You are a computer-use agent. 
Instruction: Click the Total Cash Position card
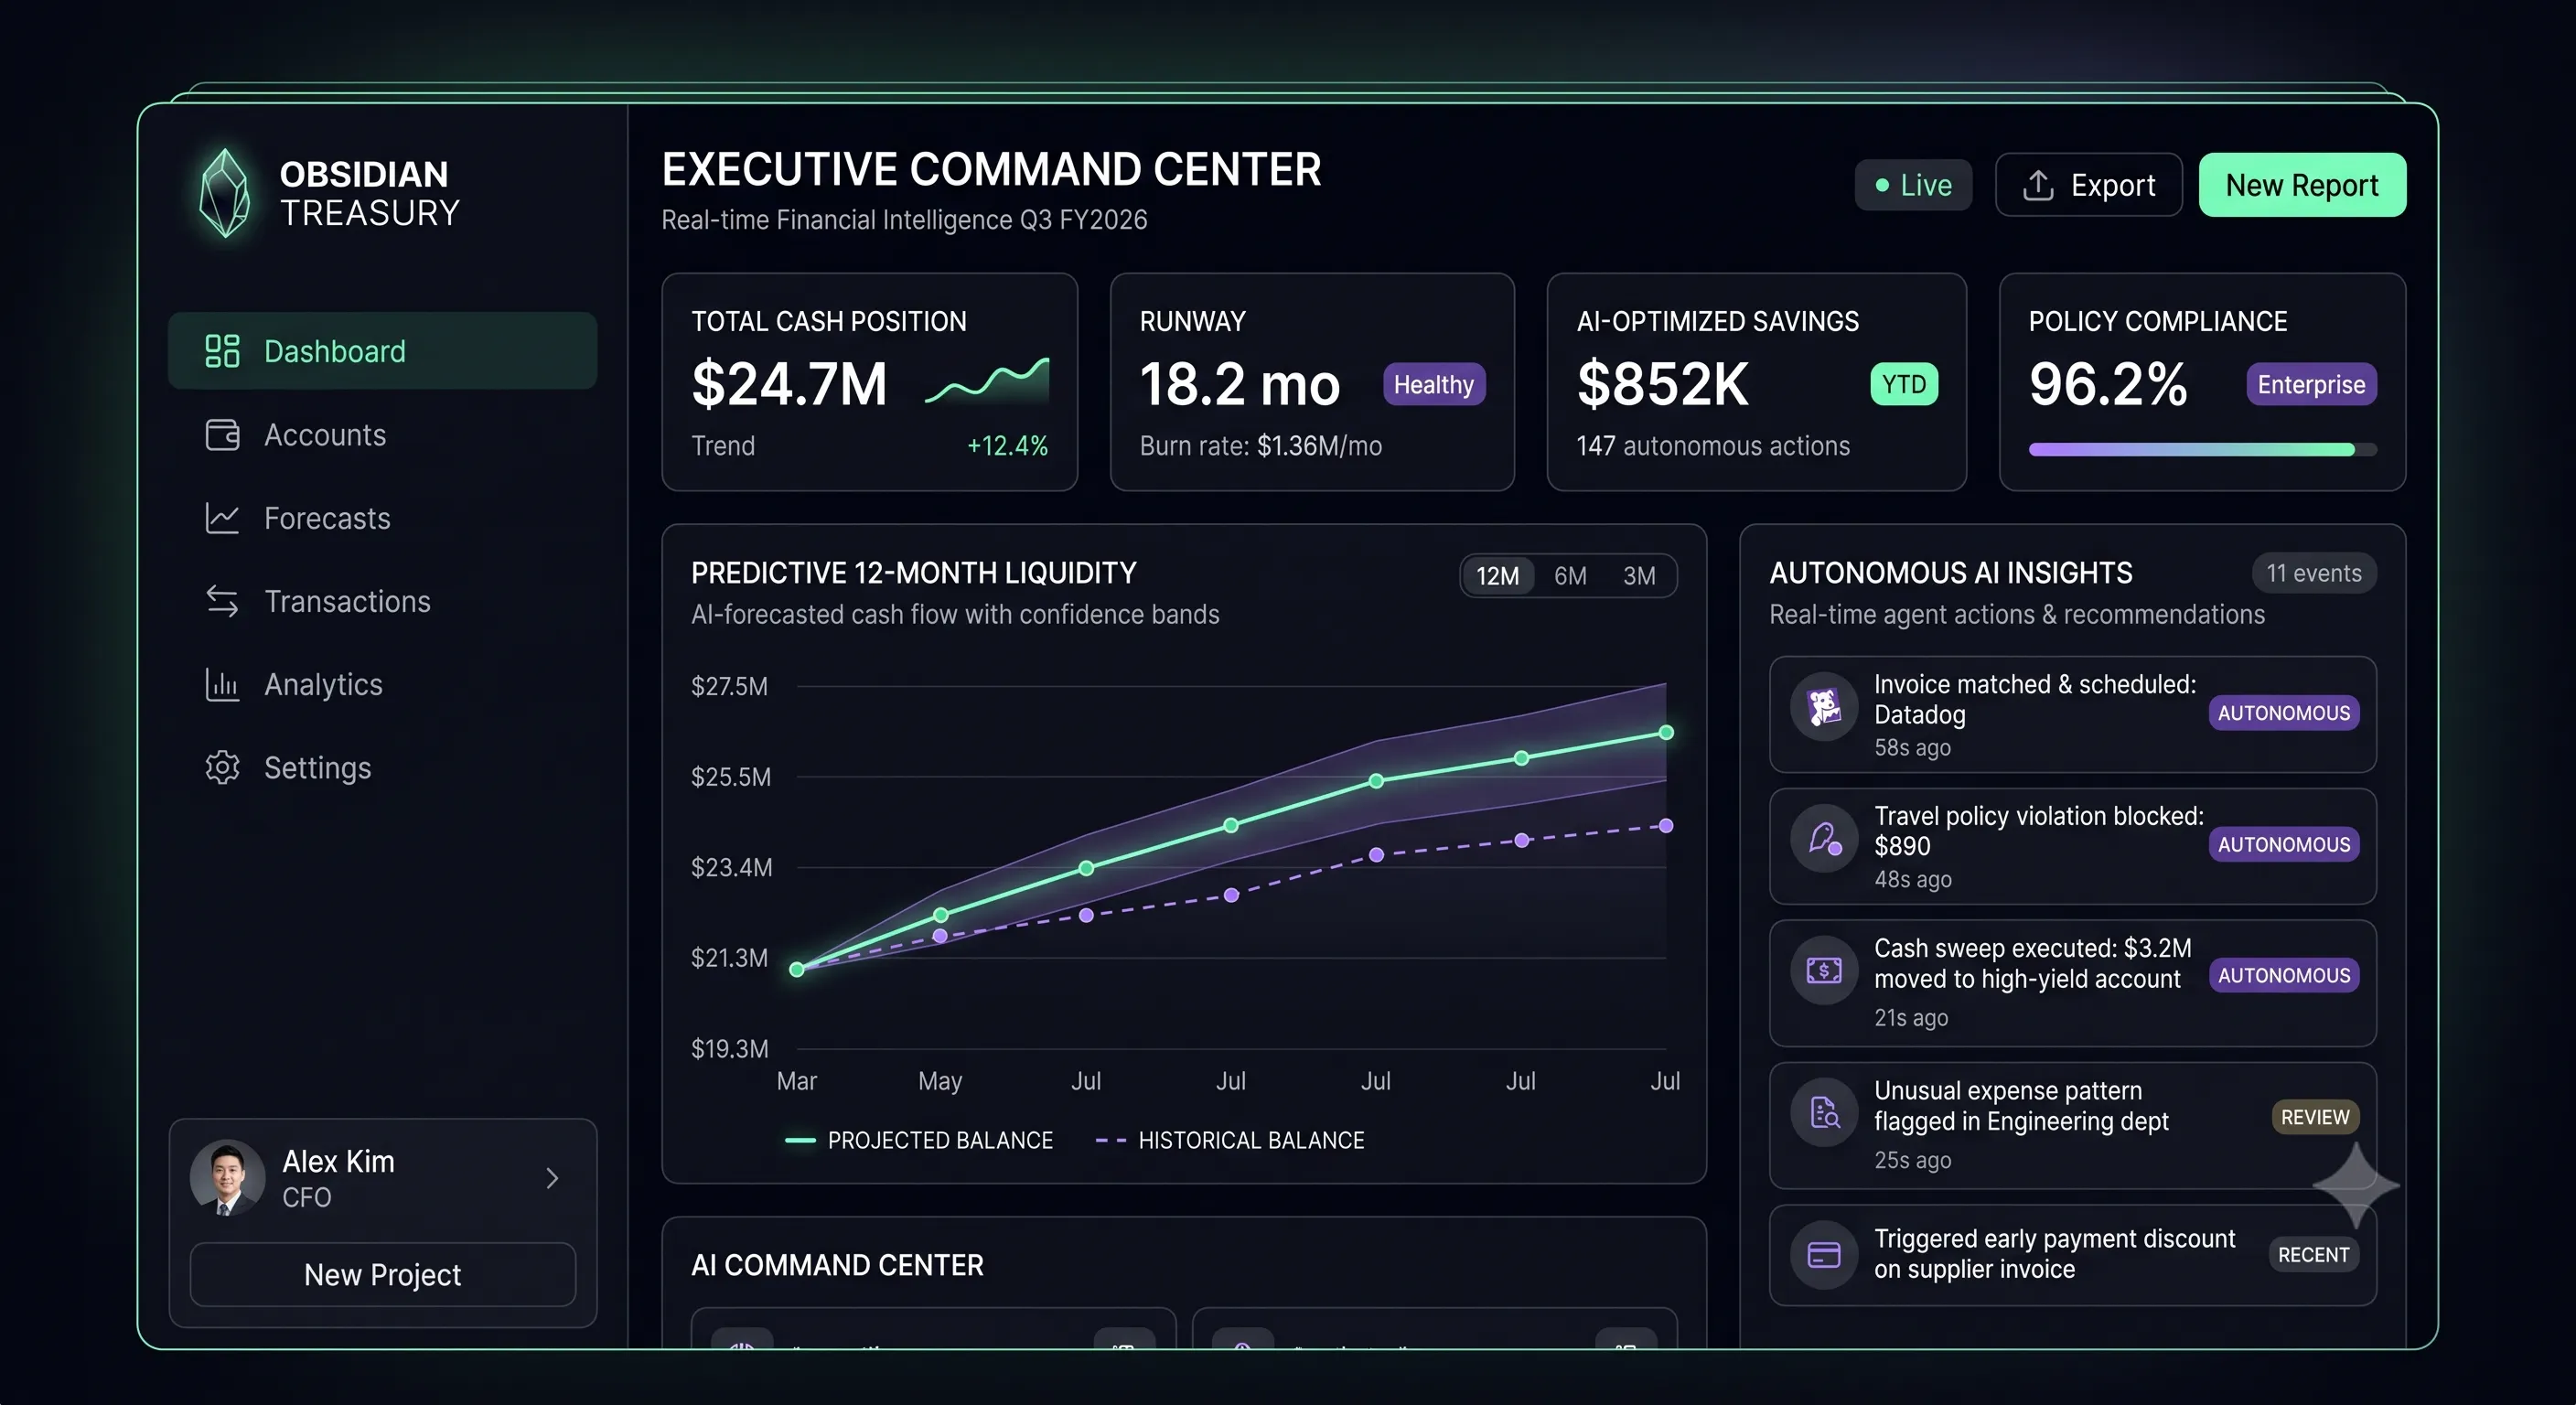click(x=869, y=382)
